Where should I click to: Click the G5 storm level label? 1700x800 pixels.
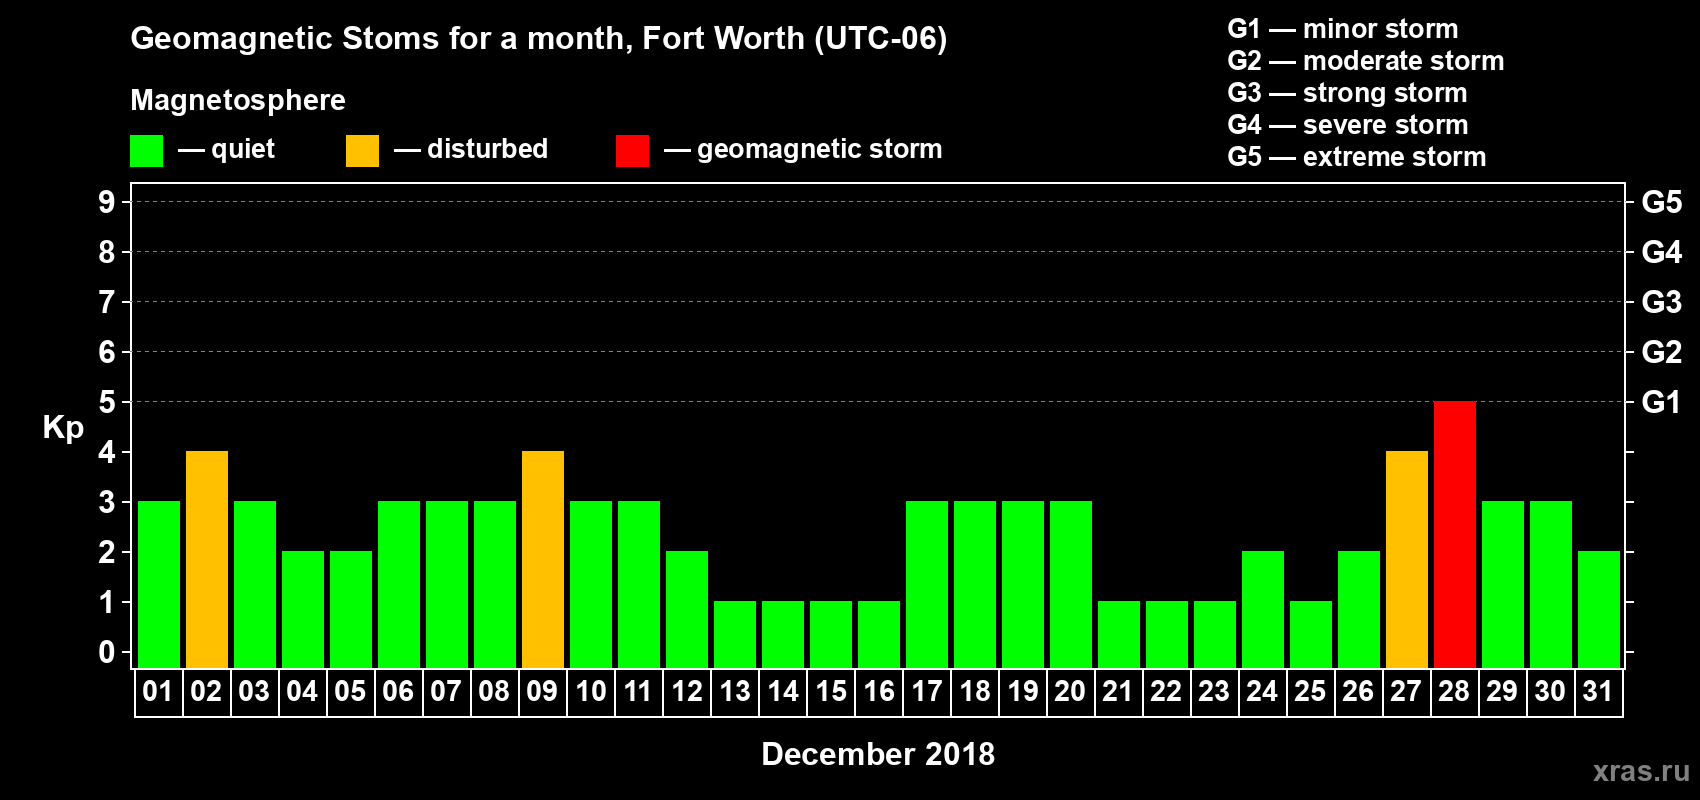(1661, 202)
